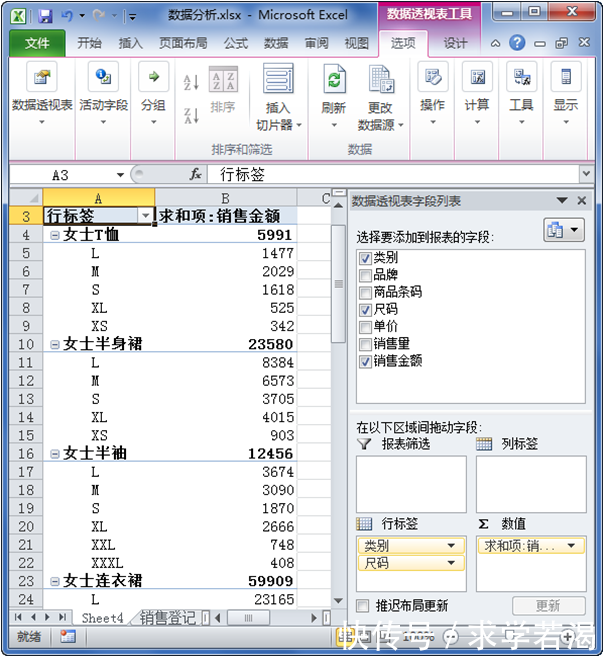604x657 pixels.
Task: Click the vertical scrollbar thumb of worksheet
Action: tap(338, 284)
